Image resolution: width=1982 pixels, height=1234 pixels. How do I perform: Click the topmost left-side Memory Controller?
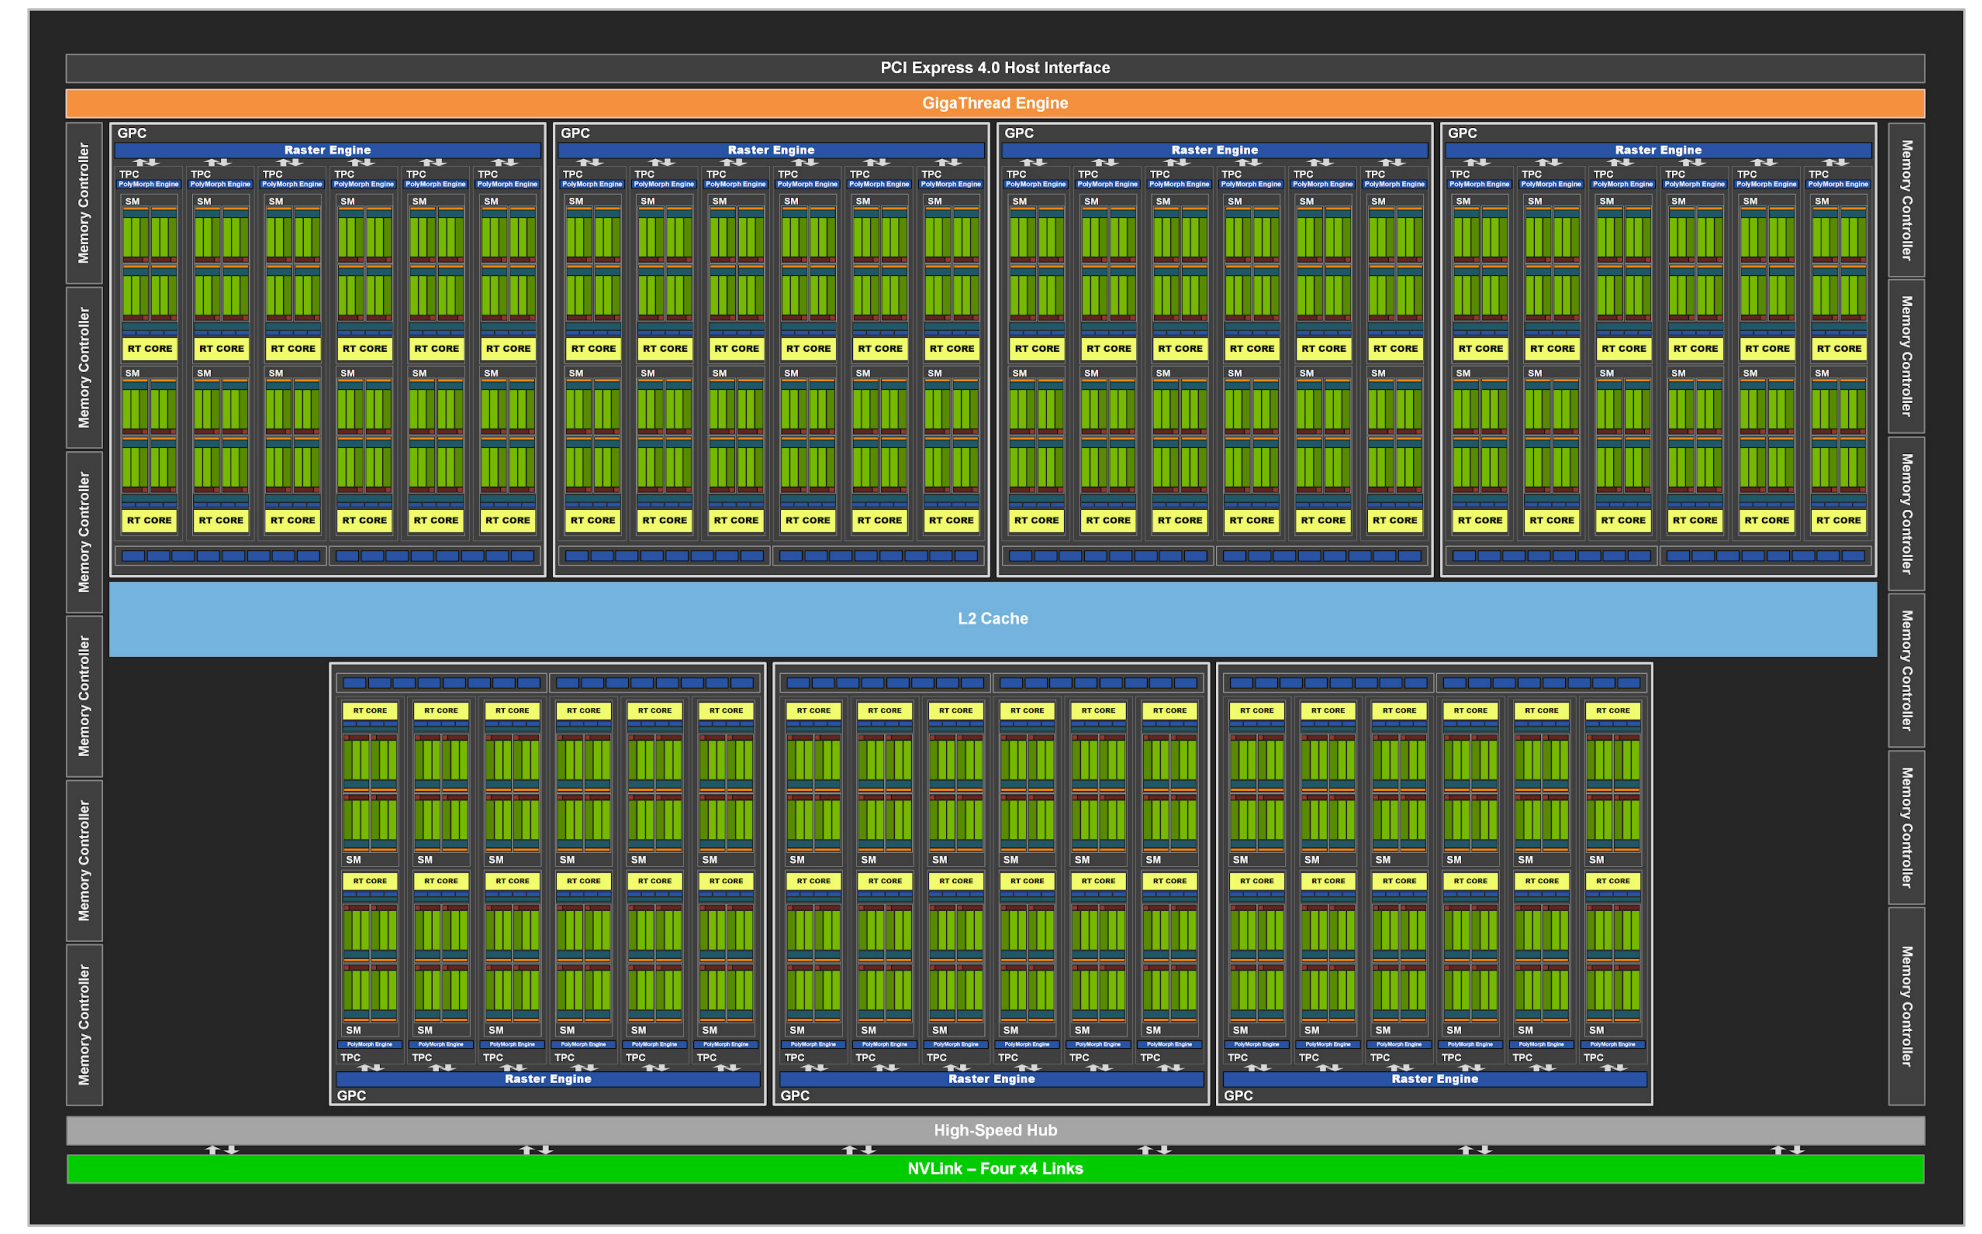click(x=84, y=203)
